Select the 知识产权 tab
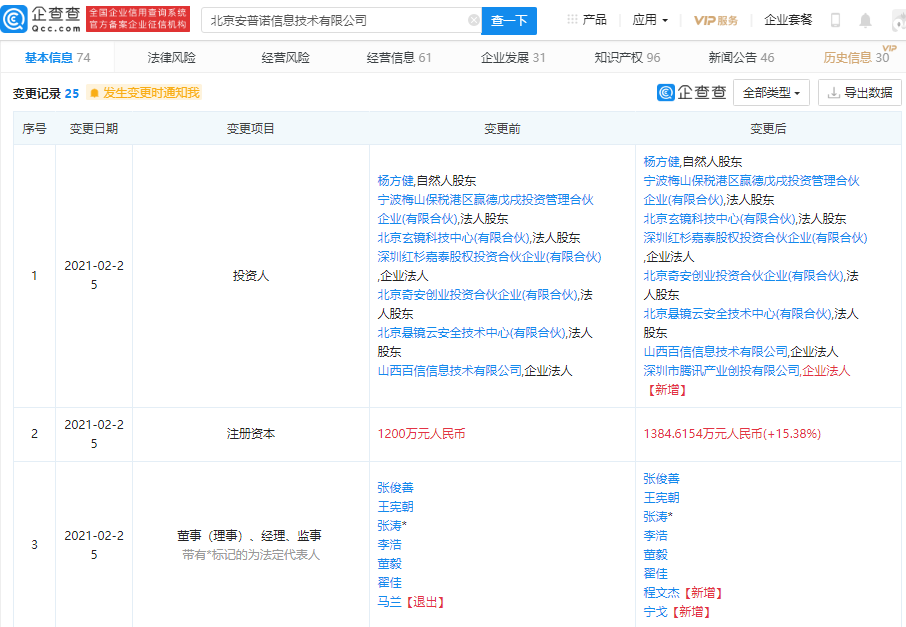 627,58
